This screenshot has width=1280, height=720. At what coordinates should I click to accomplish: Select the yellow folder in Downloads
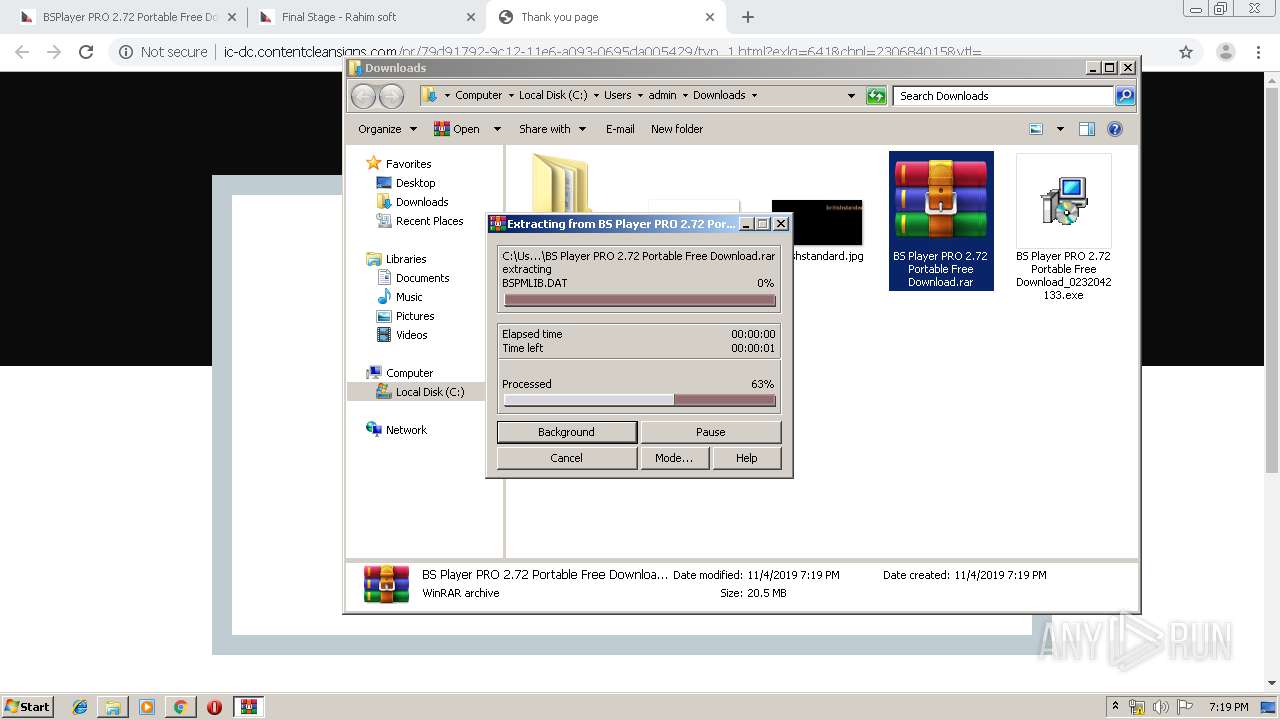(560, 182)
